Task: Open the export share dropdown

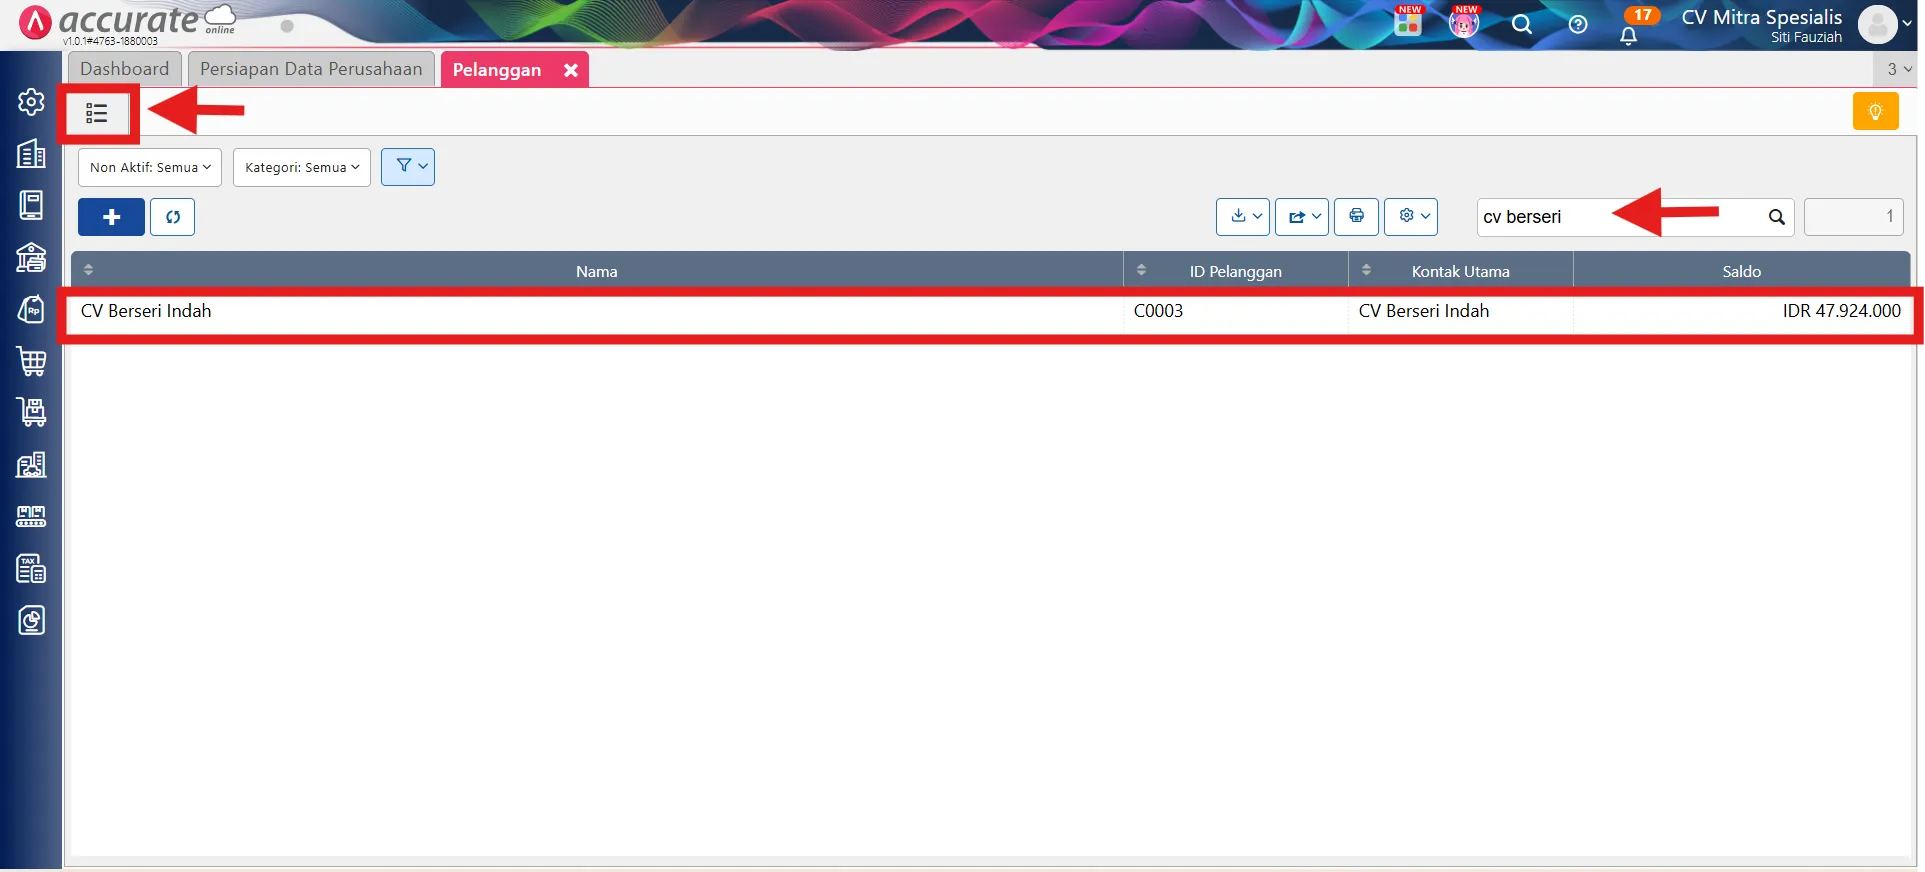Action: pyautogui.click(x=1302, y=217)
